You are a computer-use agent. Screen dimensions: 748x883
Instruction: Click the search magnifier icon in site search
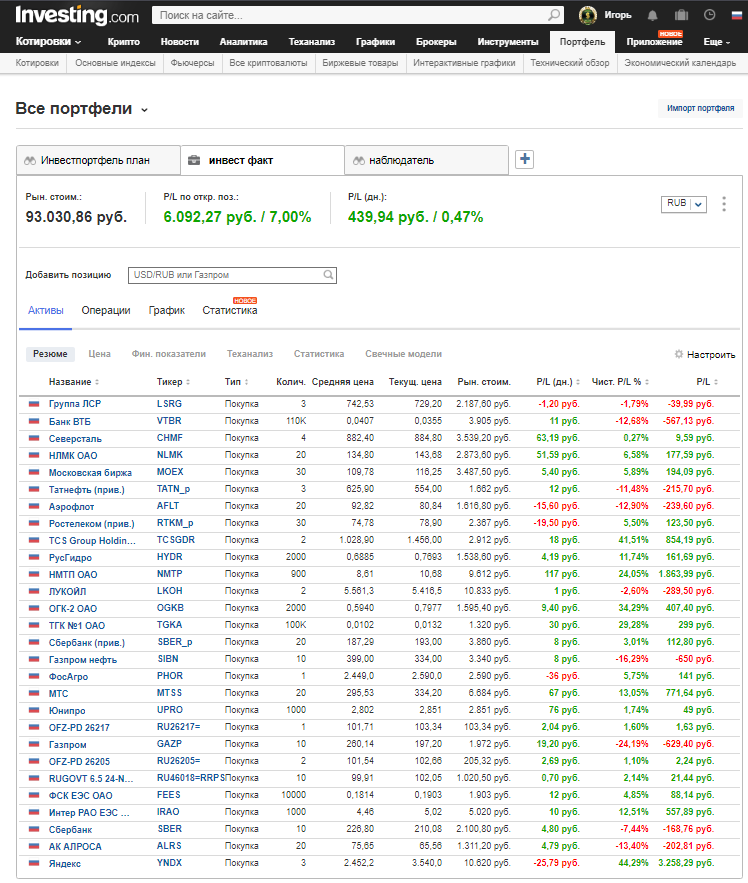[554, 15]
